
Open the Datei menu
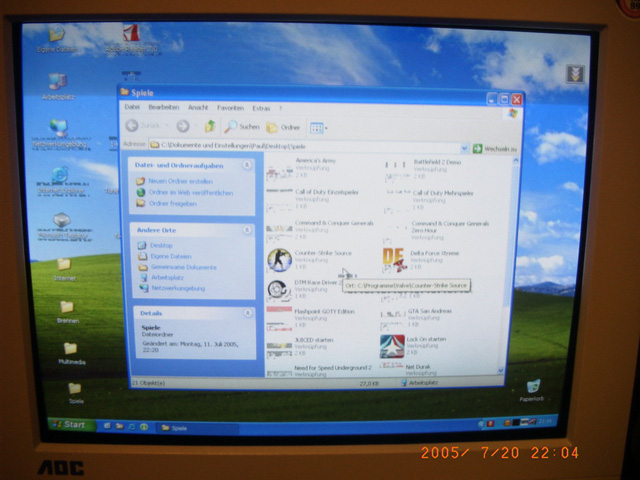(132, 107)
